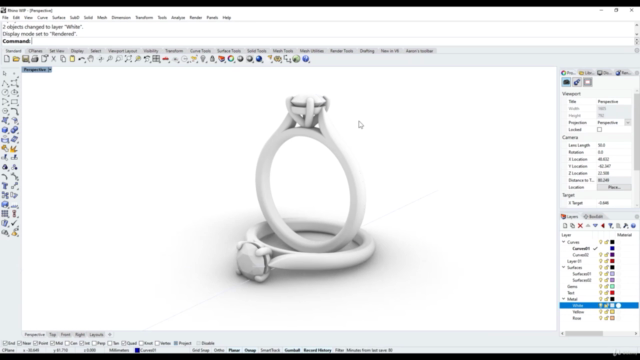Switch to the Curve Tools toolbar tab
The height and width of the screenshot is (360, 640).
(x=200, y=51)
